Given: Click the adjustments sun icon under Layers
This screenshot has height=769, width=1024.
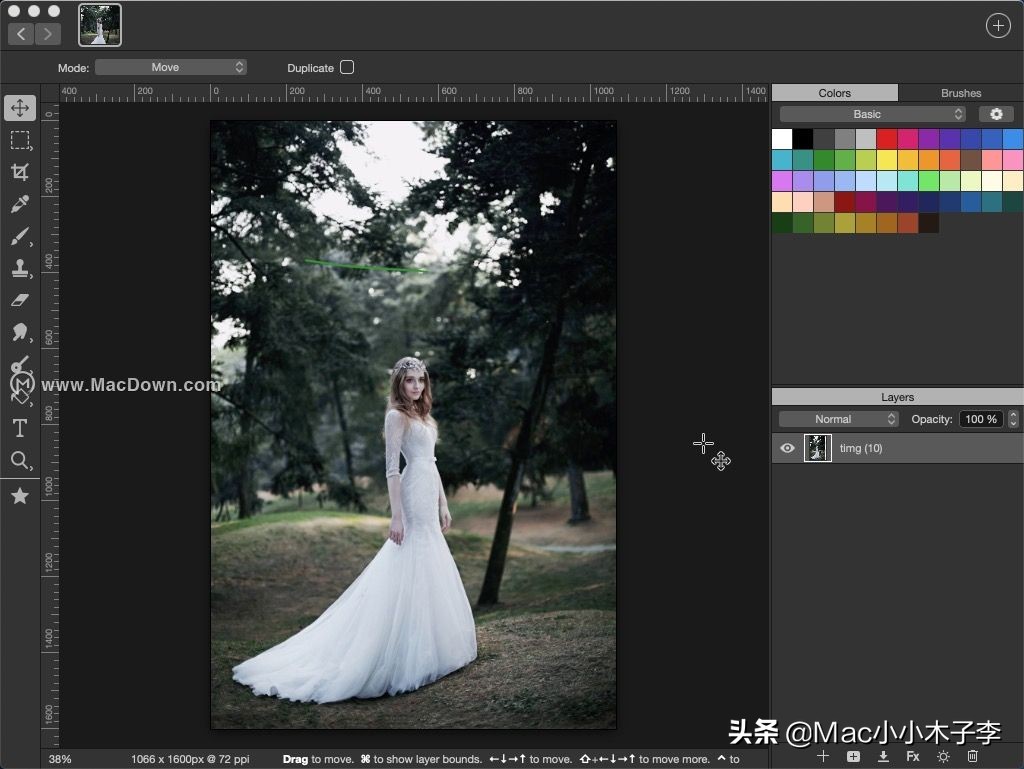Looking at the screenshot, I should point(942,757).
